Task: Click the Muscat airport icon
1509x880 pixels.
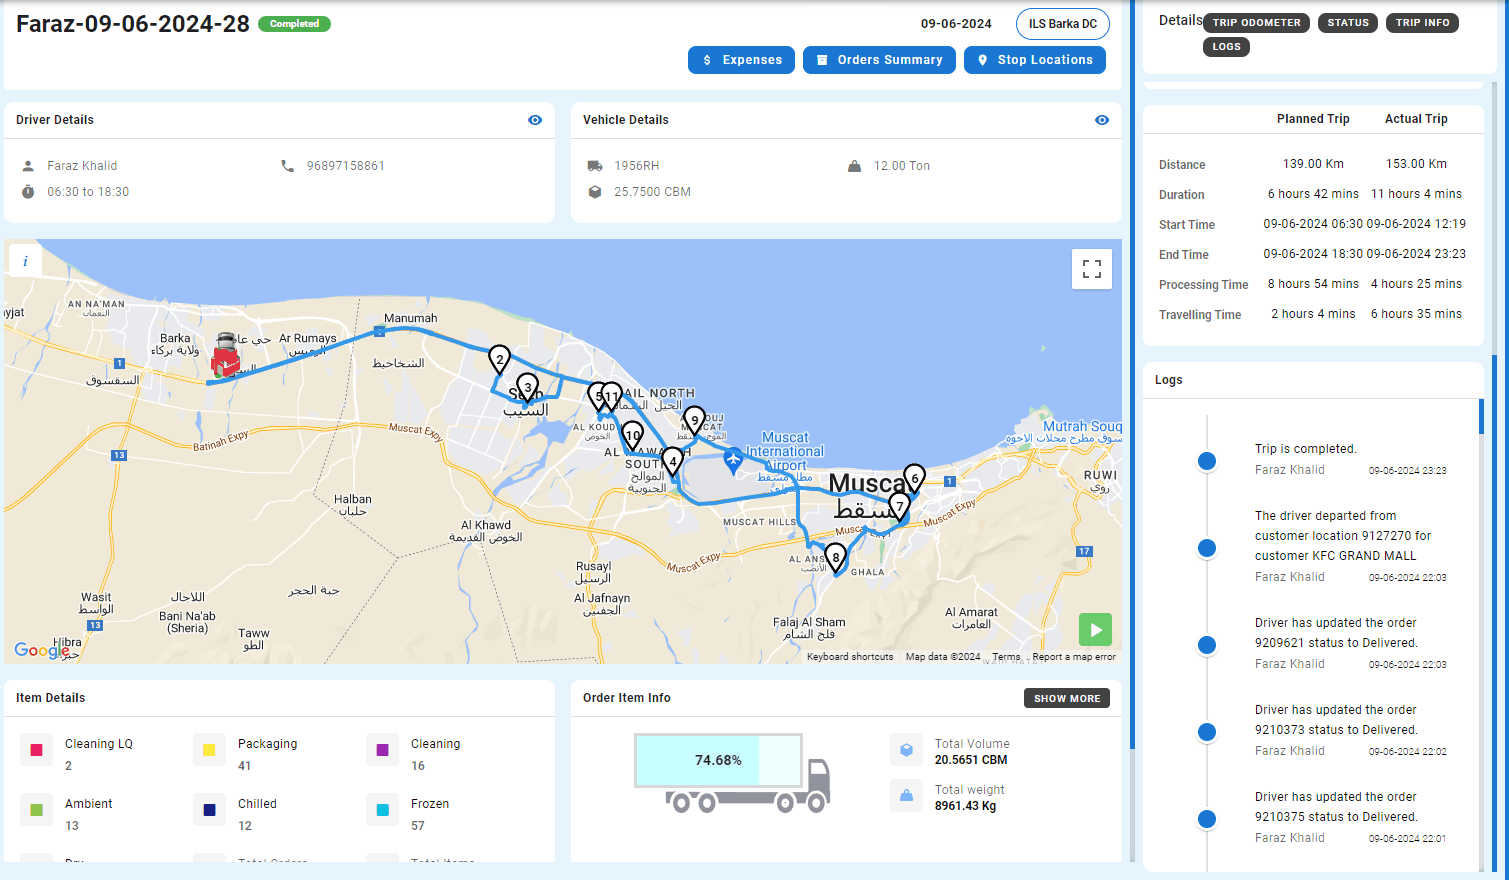Action: coord(733,459)
